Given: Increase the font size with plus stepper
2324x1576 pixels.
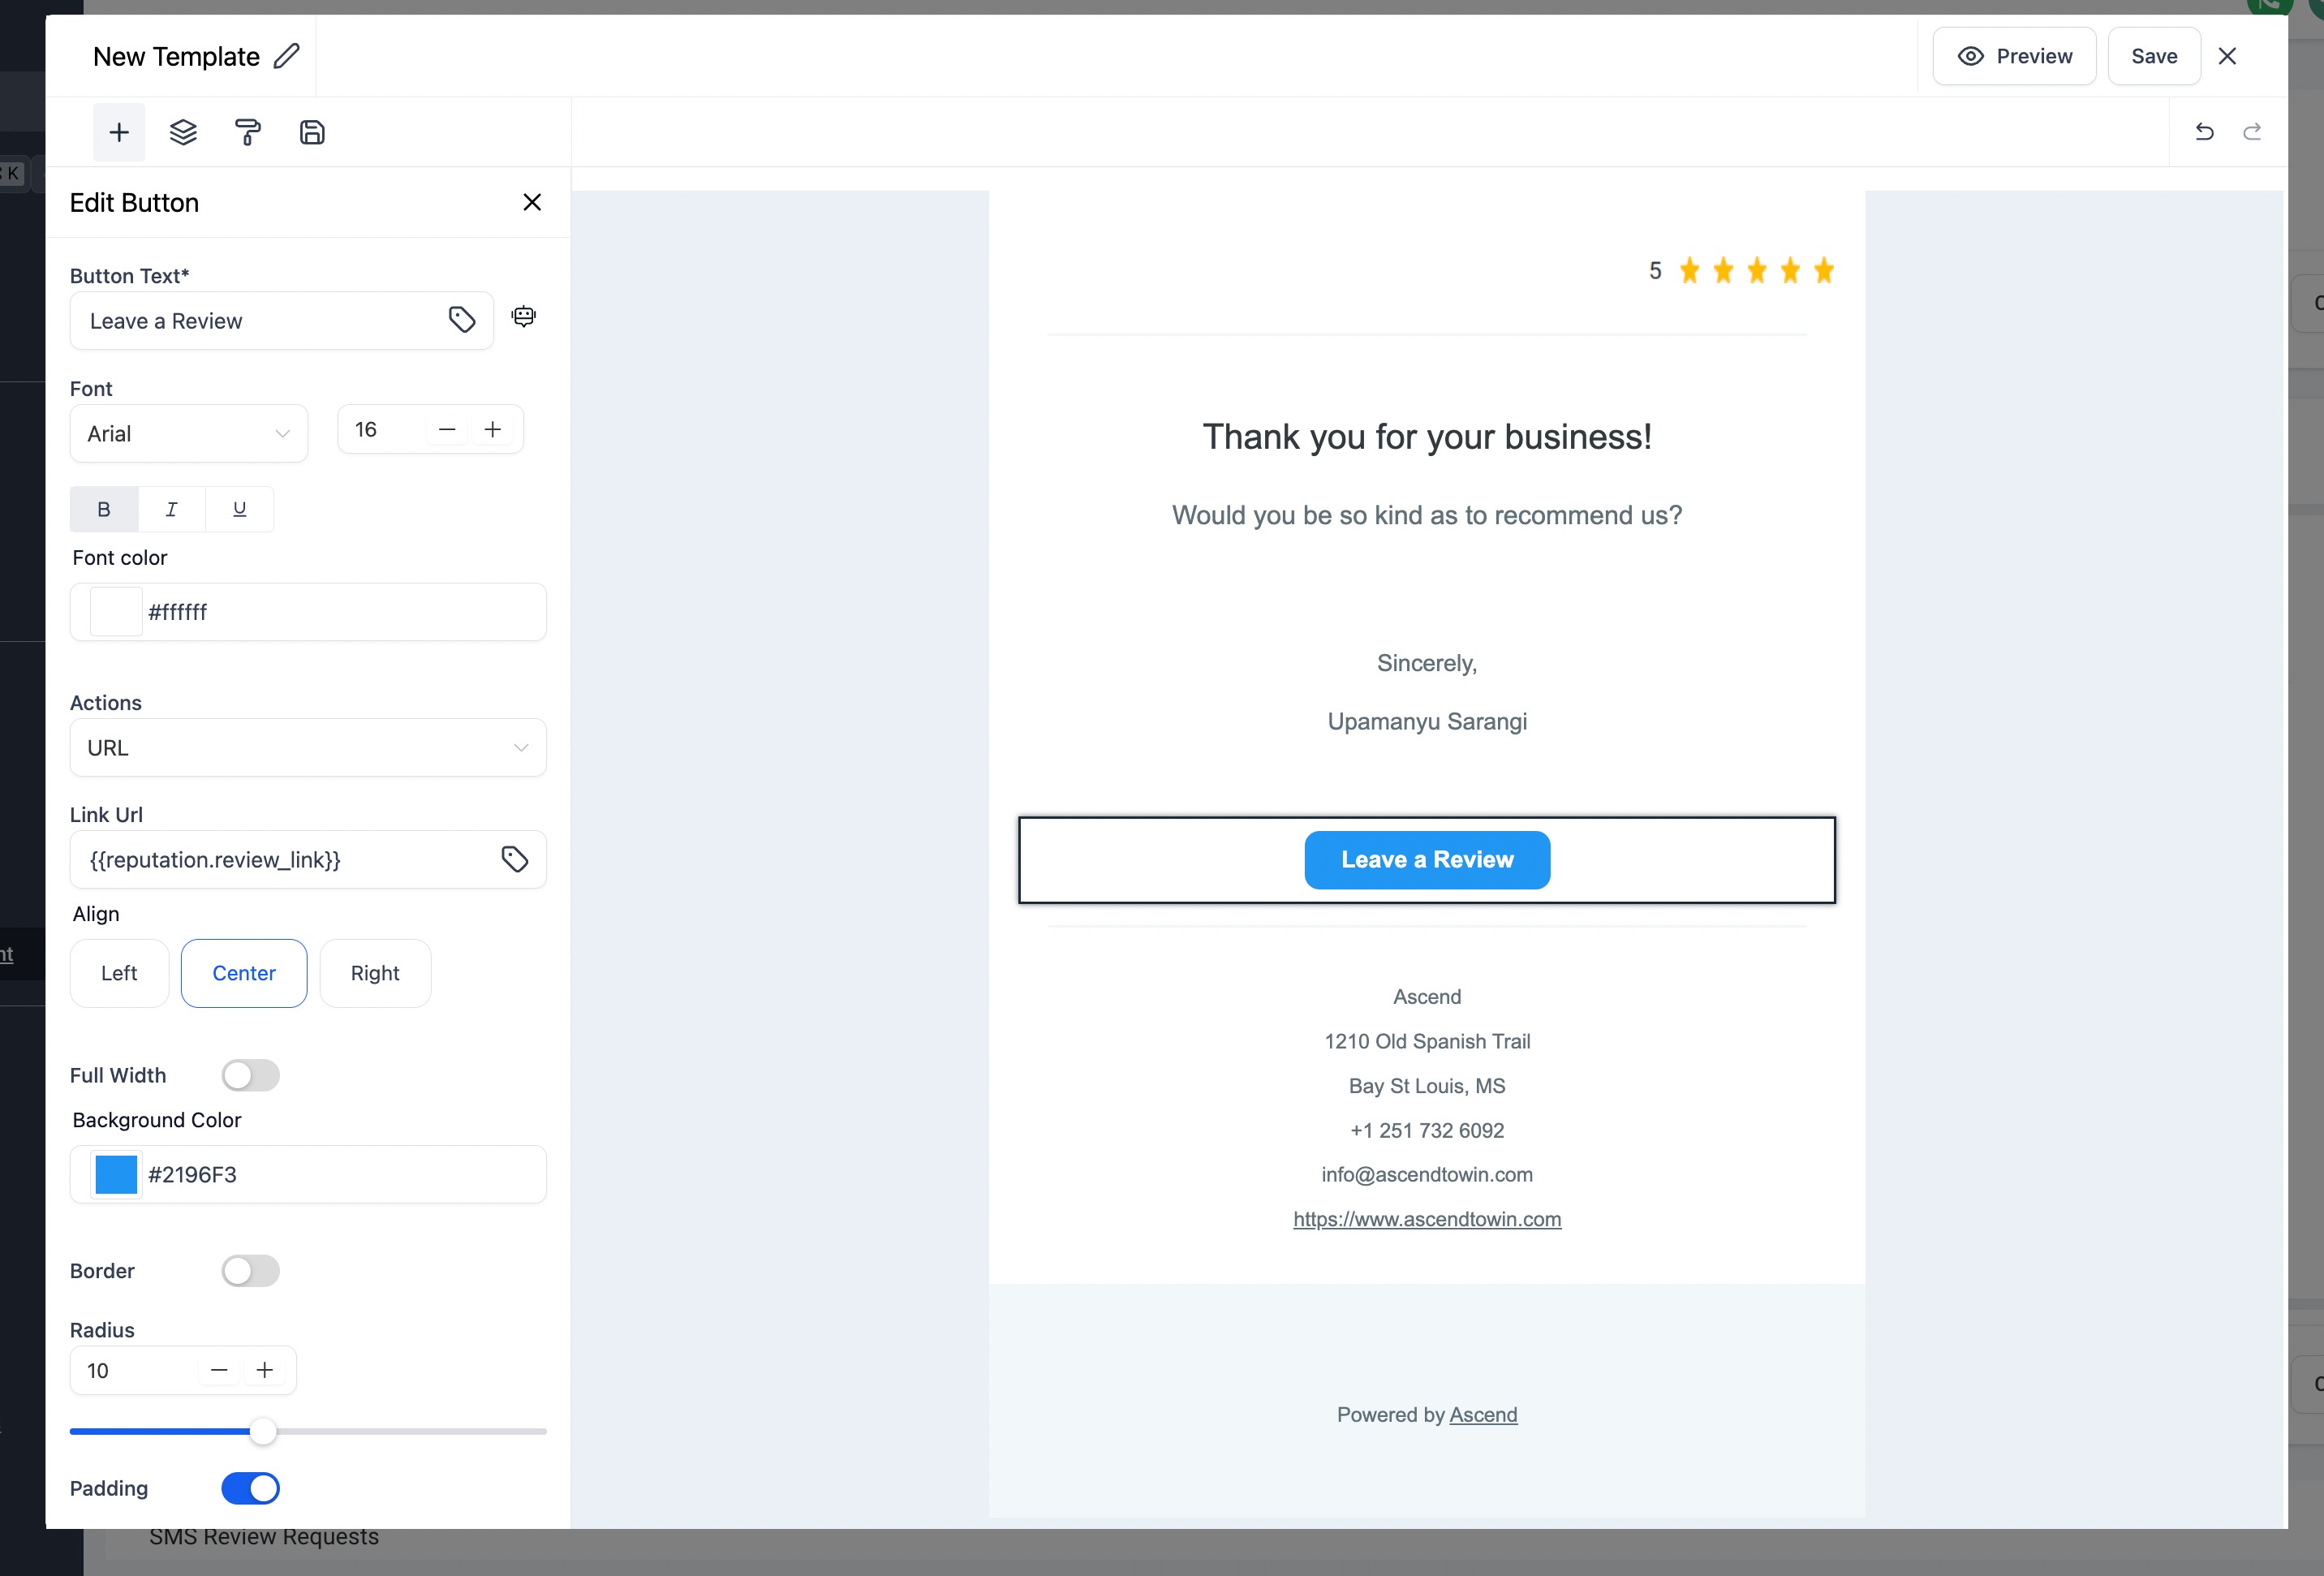Looking at the screenshot, I should (x=493, y=430).
